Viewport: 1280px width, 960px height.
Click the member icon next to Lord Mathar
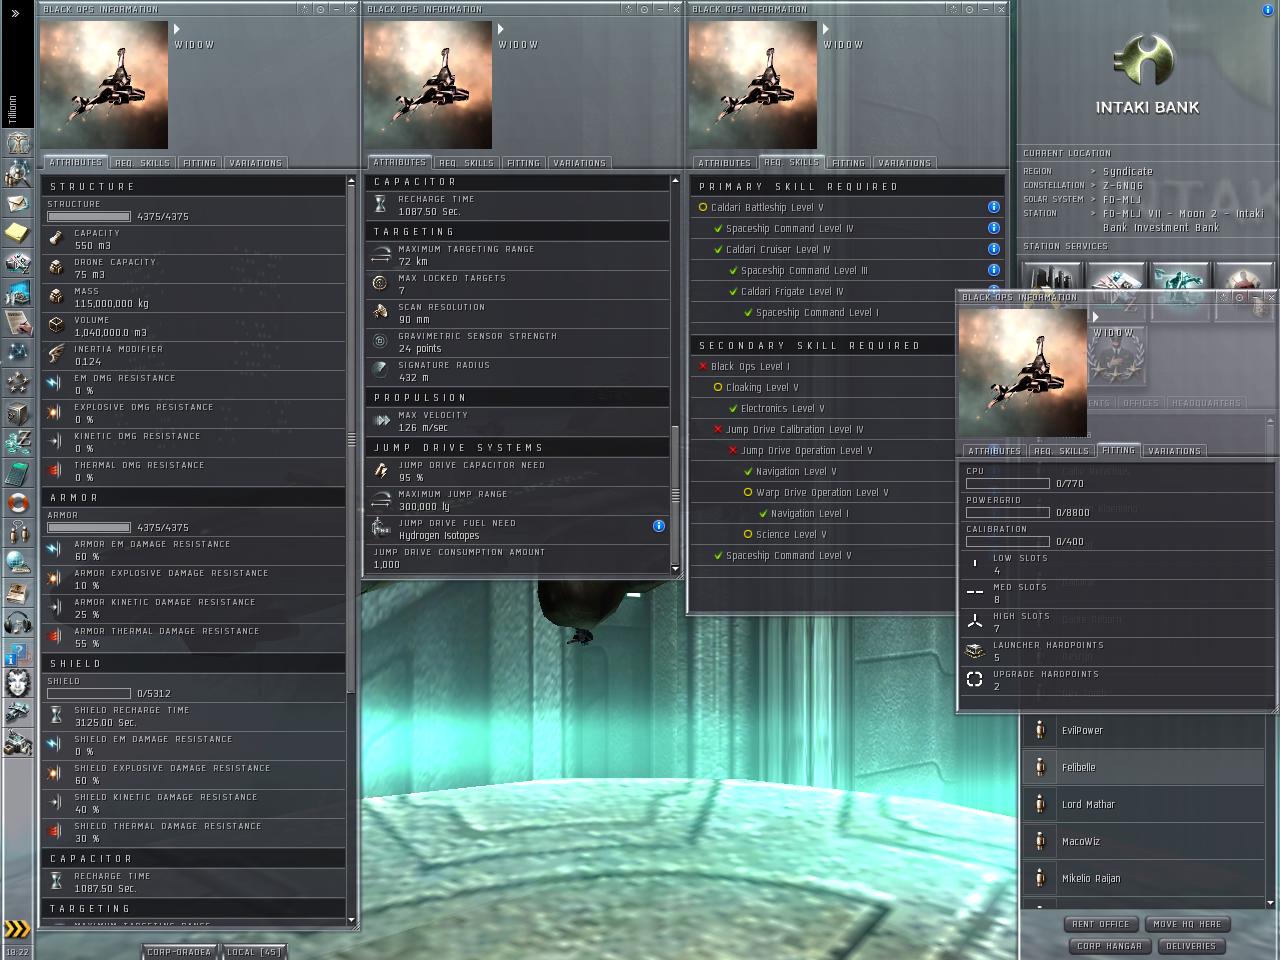1040,804
